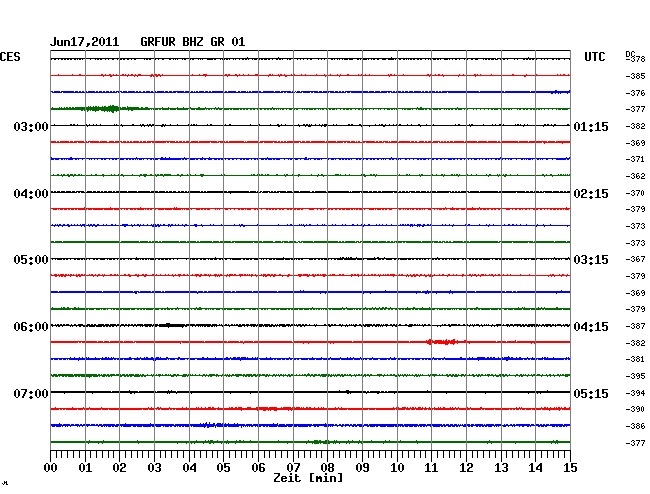This screenshot has height=494, width=650.
Task: Select the DC offset value -381
Action: [635, 359]
